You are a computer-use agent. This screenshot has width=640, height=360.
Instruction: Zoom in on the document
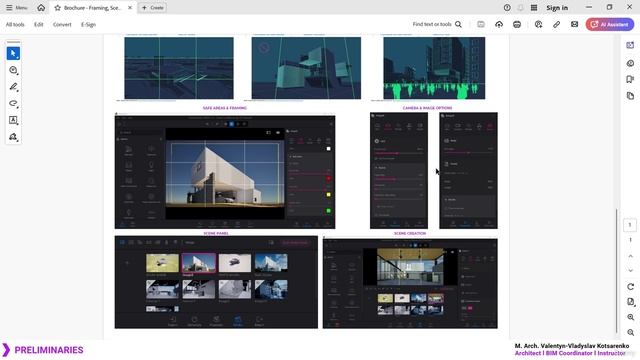tap(630, 317)
